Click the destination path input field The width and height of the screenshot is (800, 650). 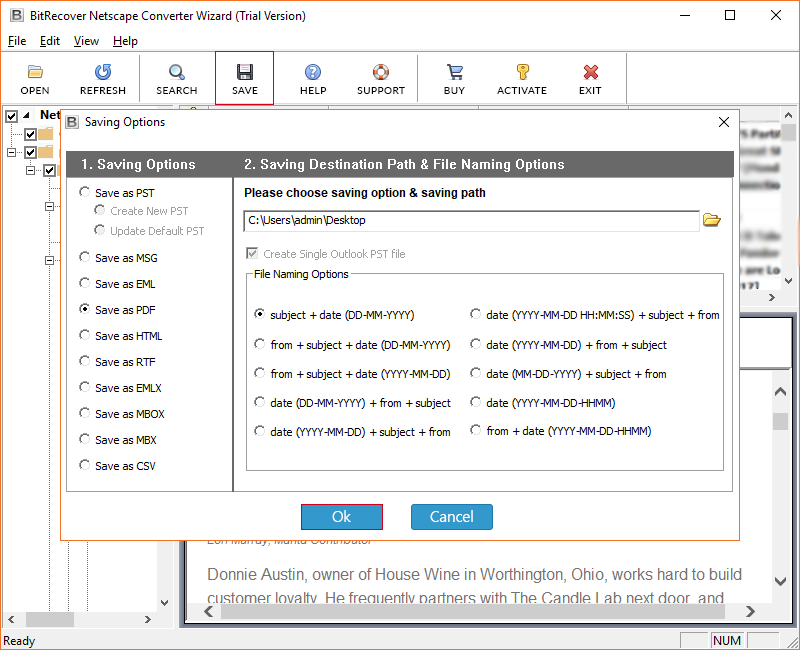pyautogui.click(x=471, y=220)
